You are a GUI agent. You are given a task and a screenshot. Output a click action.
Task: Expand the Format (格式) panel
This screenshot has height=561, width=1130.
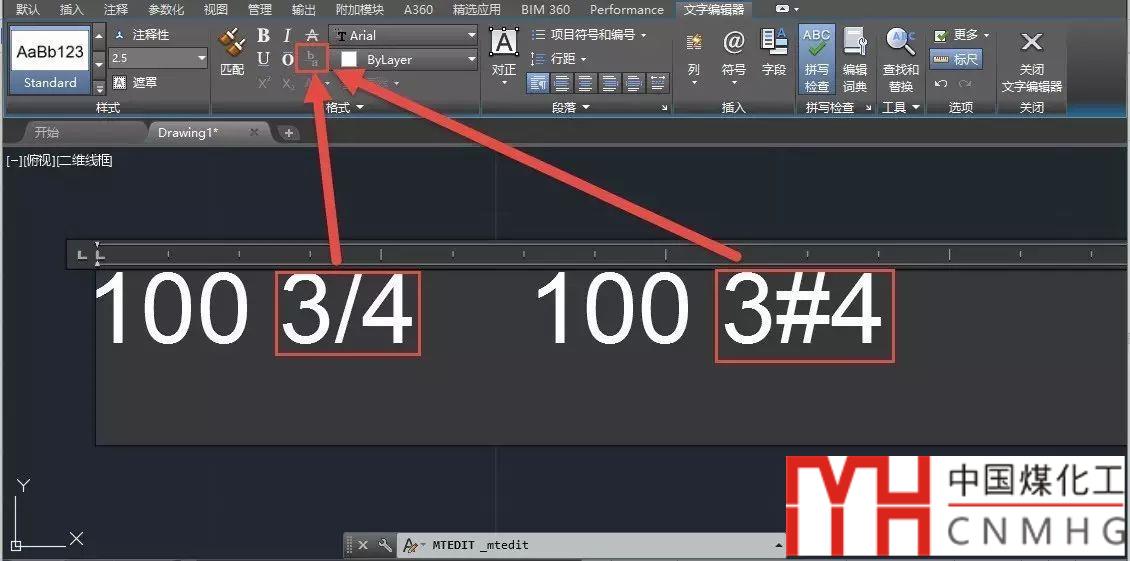pyautogui.click(x=344, y=107)
